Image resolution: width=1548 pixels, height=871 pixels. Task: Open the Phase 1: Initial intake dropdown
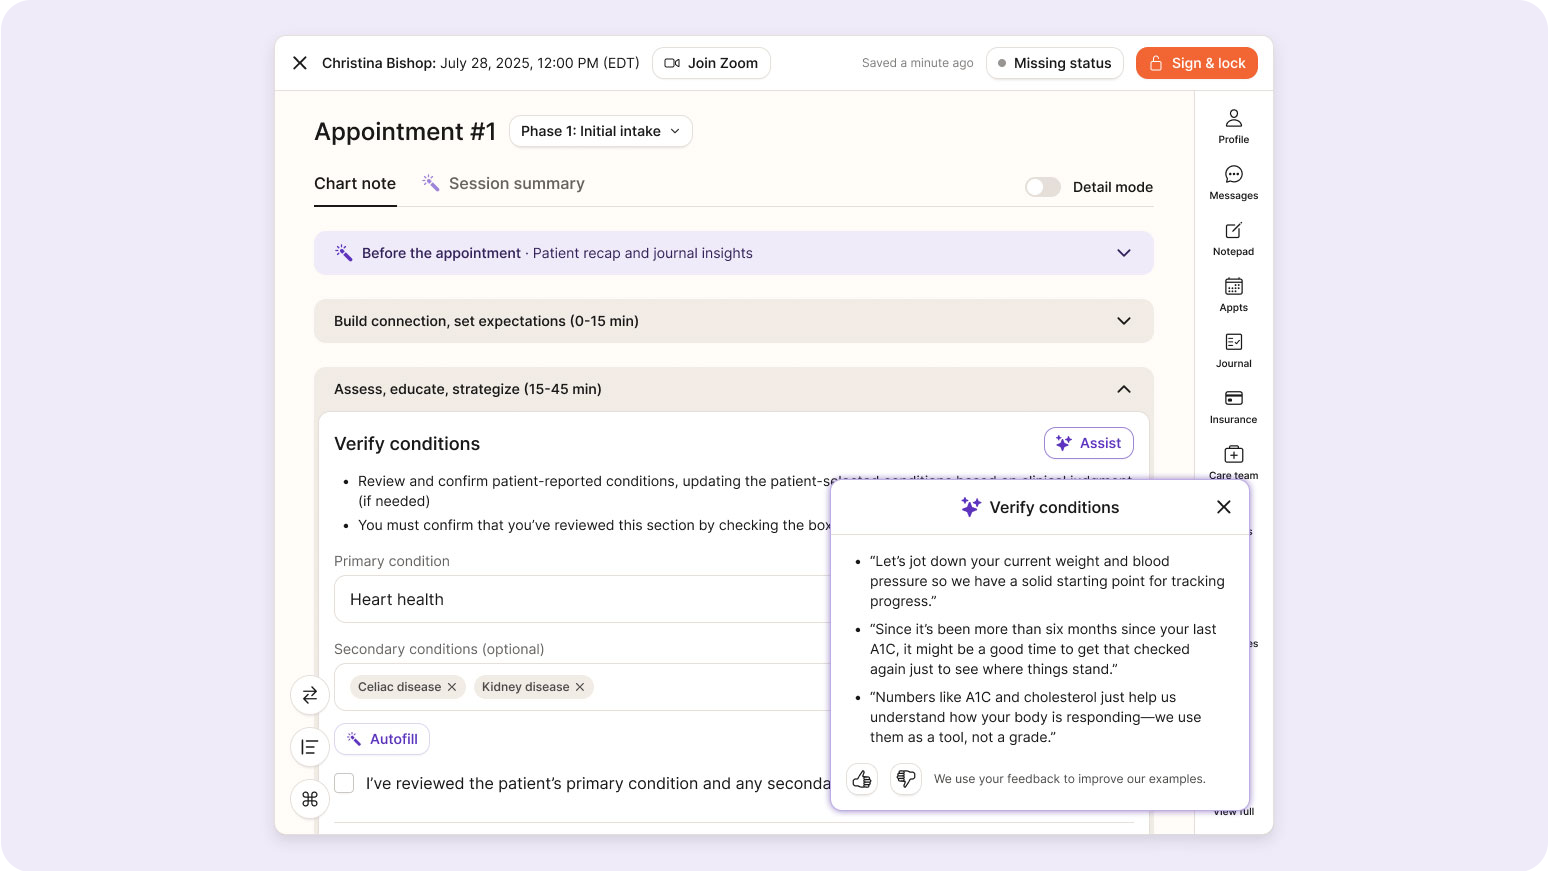pyautogui.click(x=600, y=131)
